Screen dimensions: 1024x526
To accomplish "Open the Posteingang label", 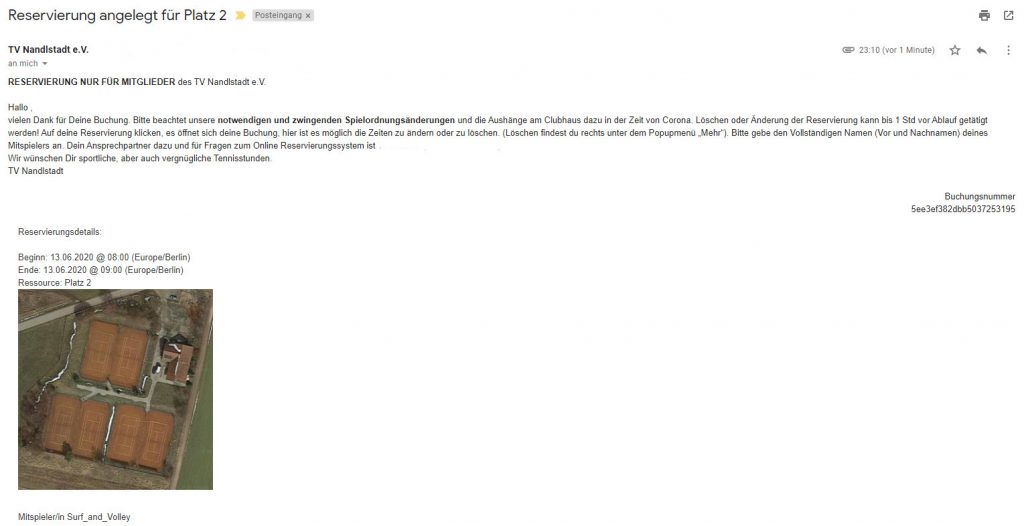I will click(278, 16).
